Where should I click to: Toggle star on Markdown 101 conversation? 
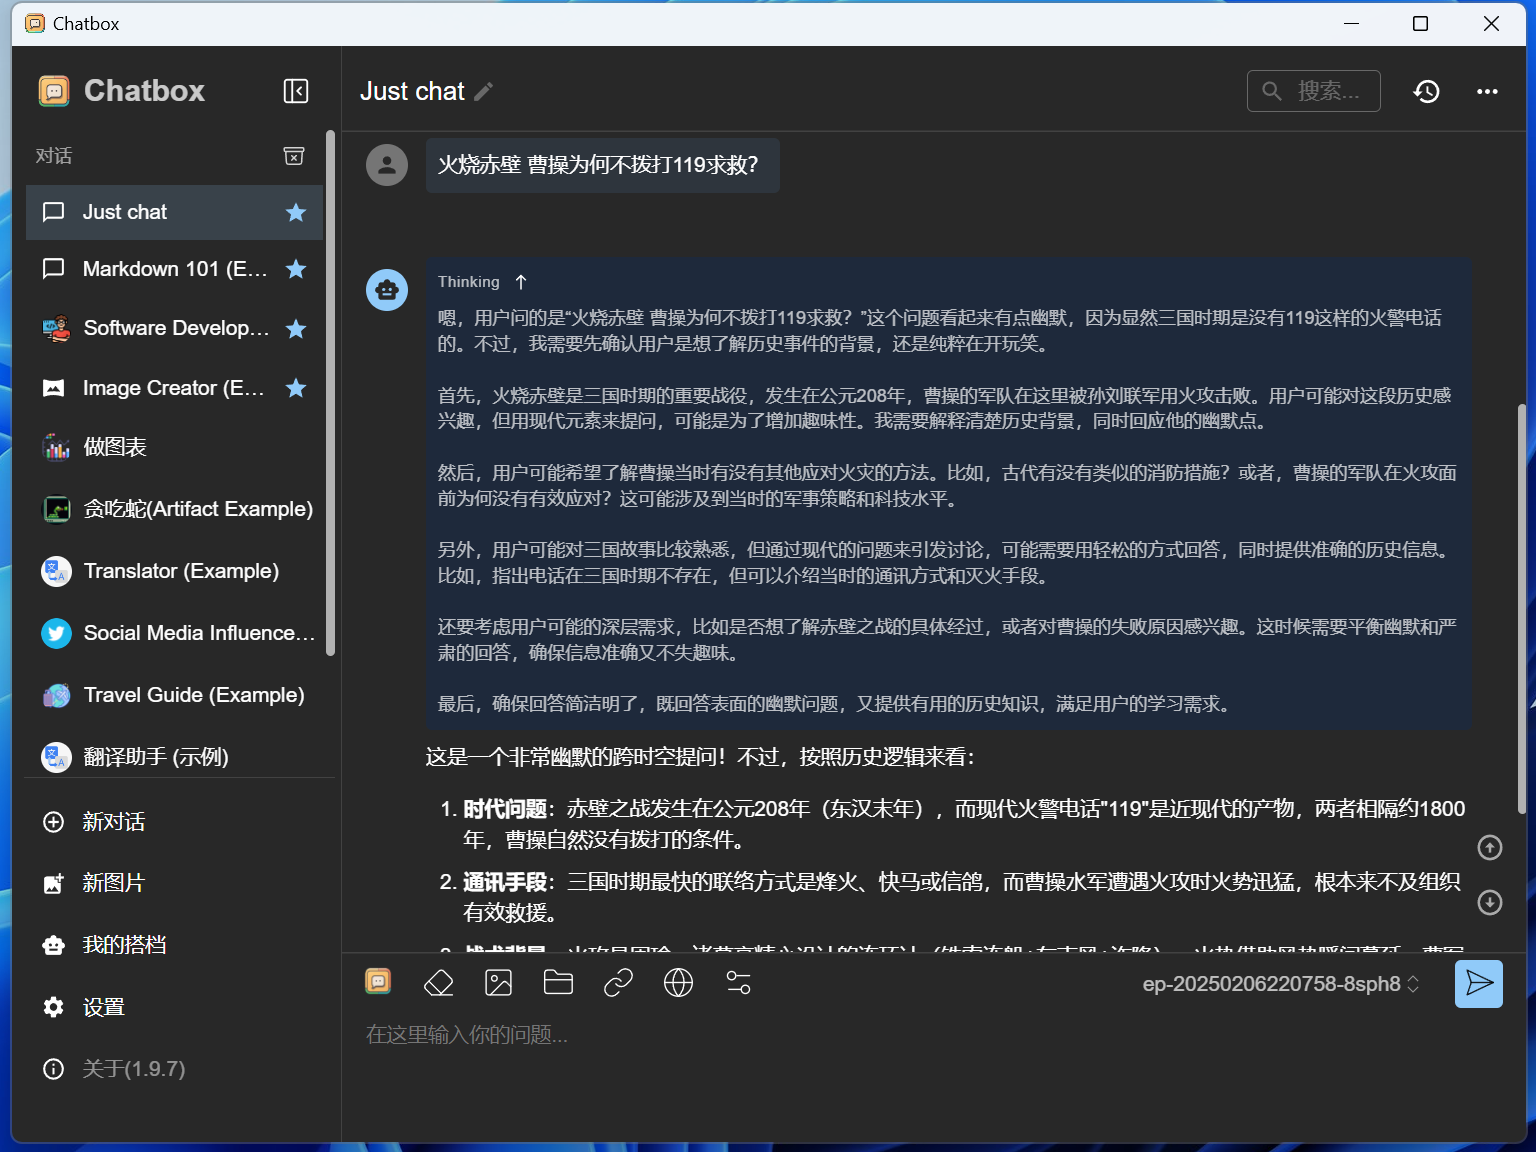tap(296, 269)
